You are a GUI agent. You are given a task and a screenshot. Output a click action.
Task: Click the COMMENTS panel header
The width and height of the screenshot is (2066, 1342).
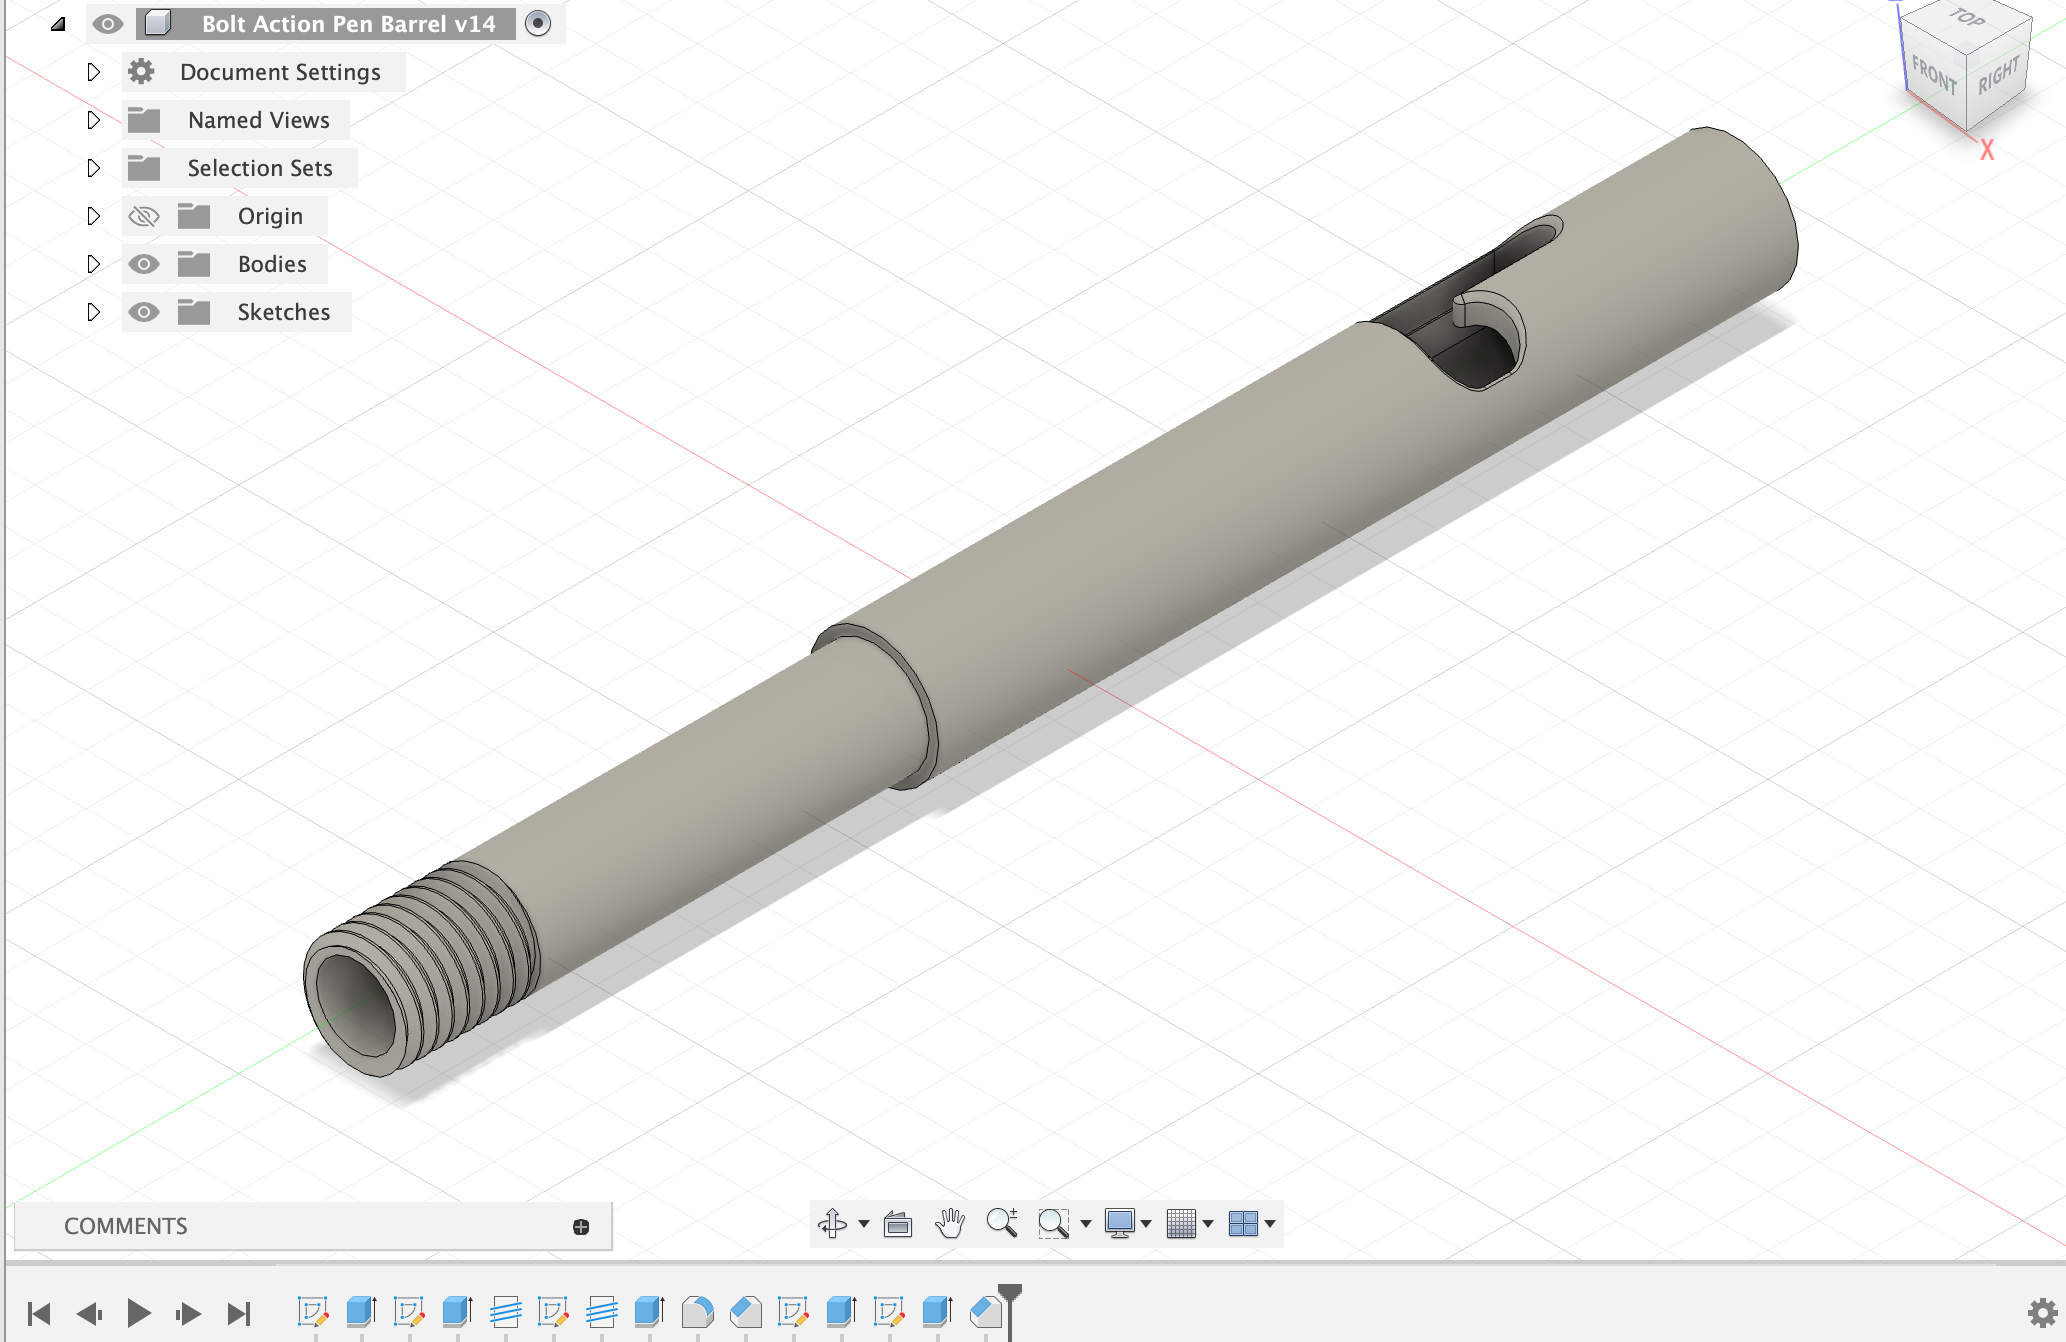(x=313, y=1226)
